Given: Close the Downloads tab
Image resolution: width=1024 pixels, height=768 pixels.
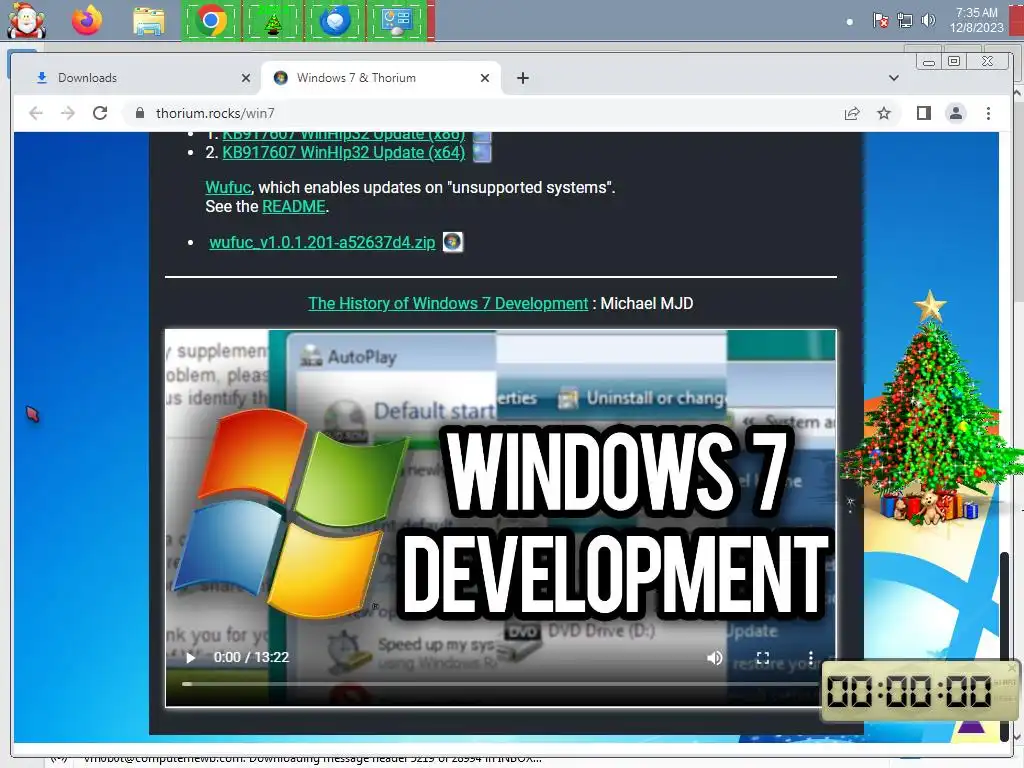Looking at the screenshot, I should [x=246, y=78].
